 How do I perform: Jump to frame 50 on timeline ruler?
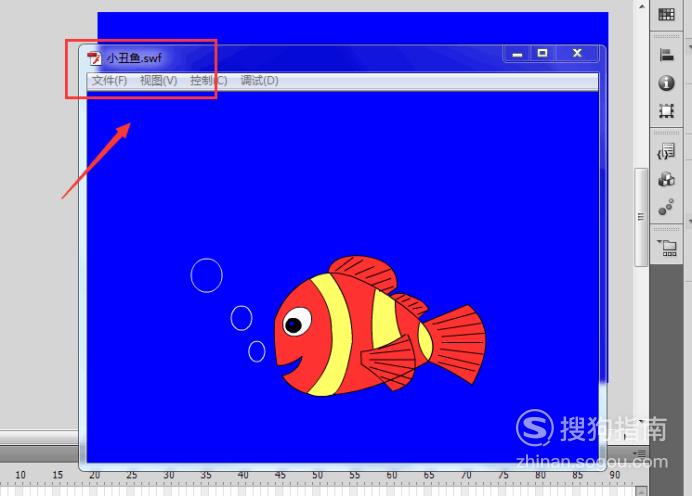(x=317, y=475)
